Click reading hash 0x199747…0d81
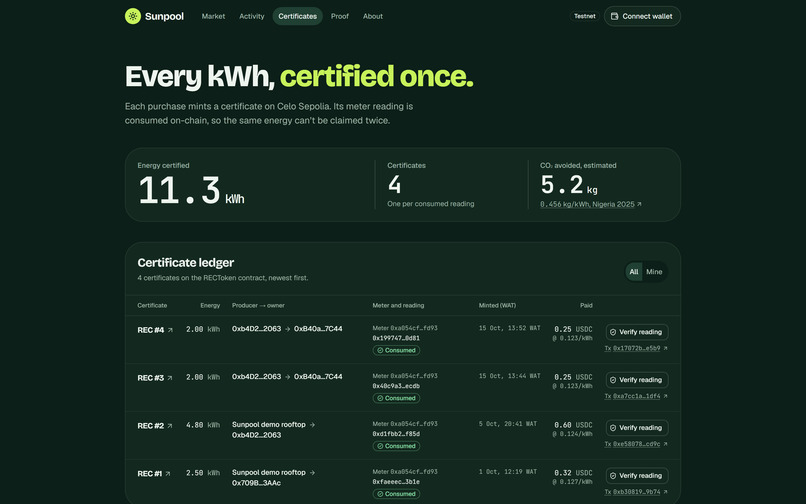The image size is (806, 504). point(396,338)
